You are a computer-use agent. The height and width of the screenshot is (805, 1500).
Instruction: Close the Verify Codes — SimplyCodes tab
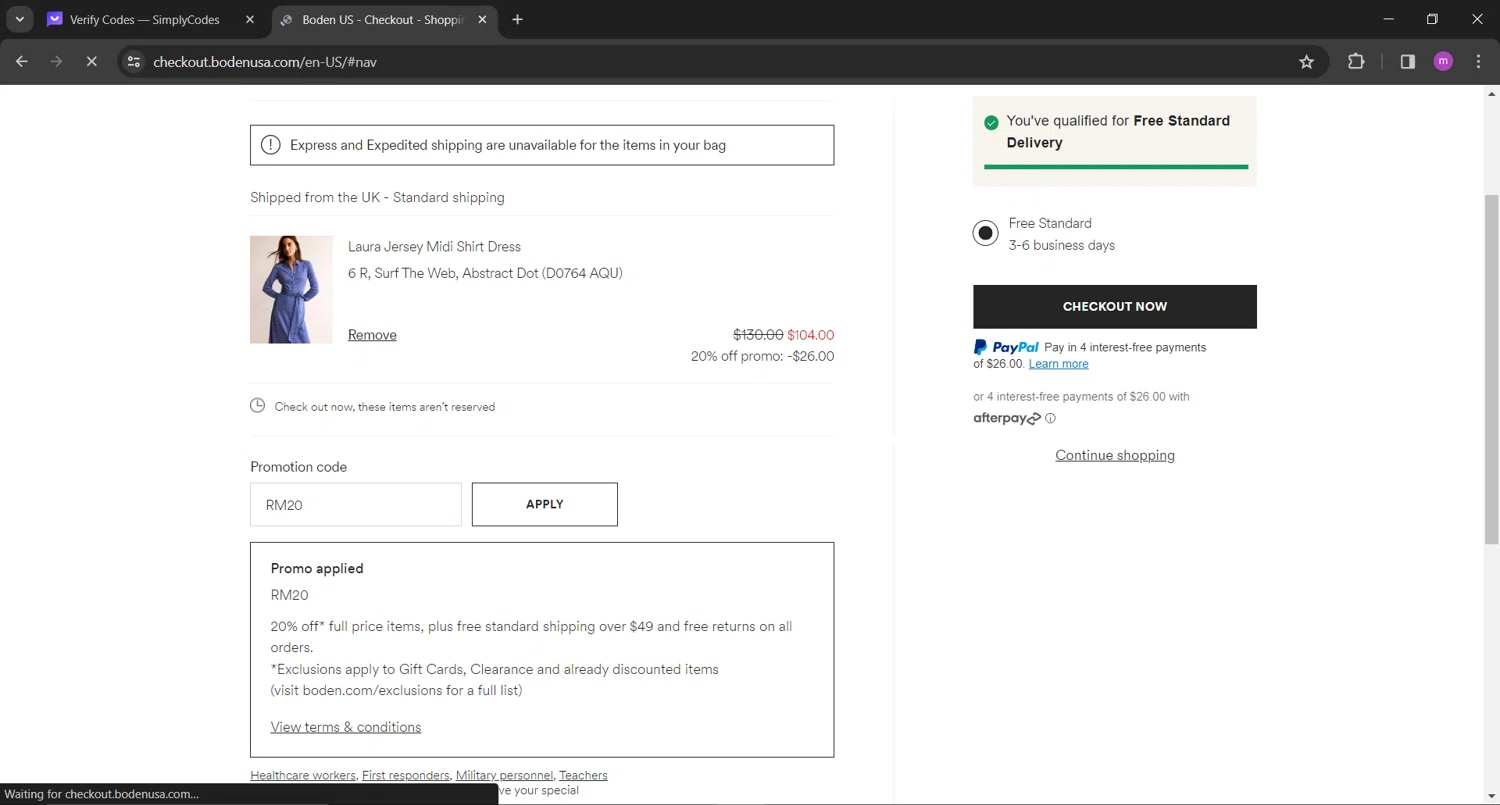point(250,19)
